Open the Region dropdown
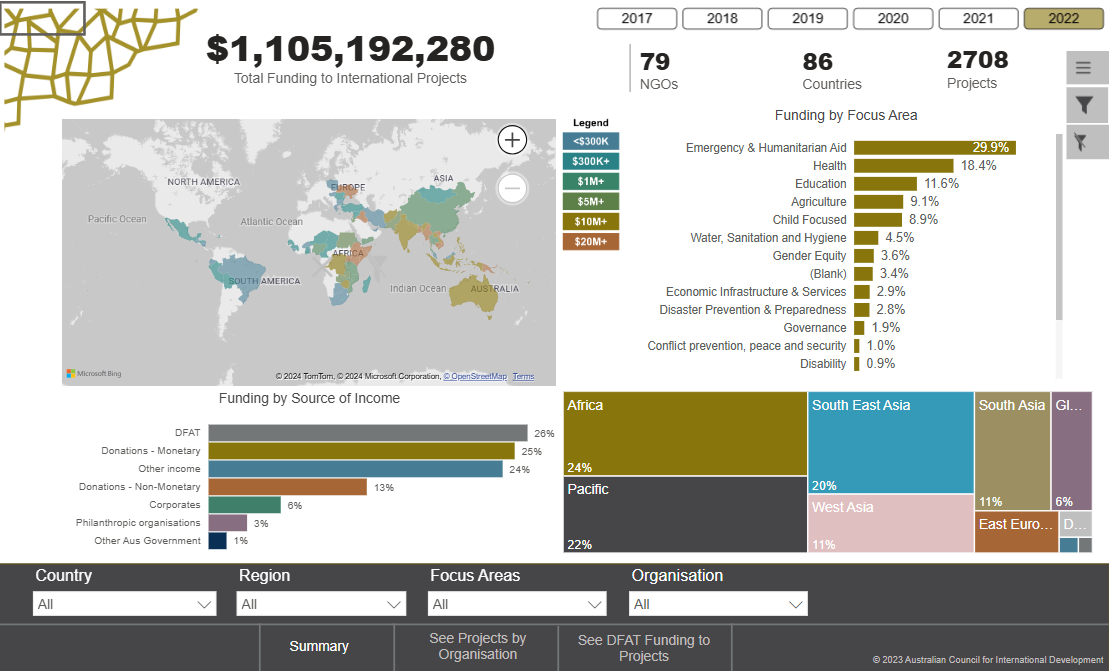1111x671 pixels. coord(320,603)
